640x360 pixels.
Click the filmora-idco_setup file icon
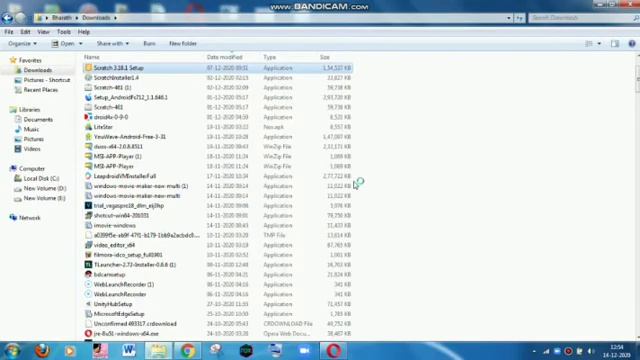point(88,255)
